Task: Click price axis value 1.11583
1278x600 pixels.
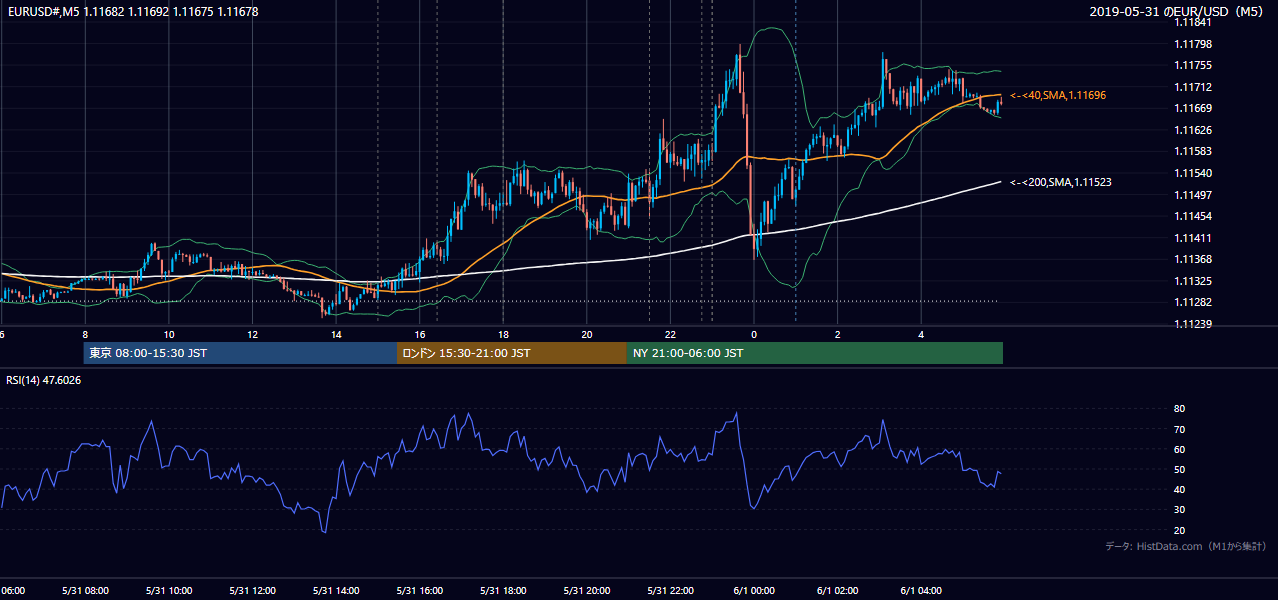Action: (1194, 151)
